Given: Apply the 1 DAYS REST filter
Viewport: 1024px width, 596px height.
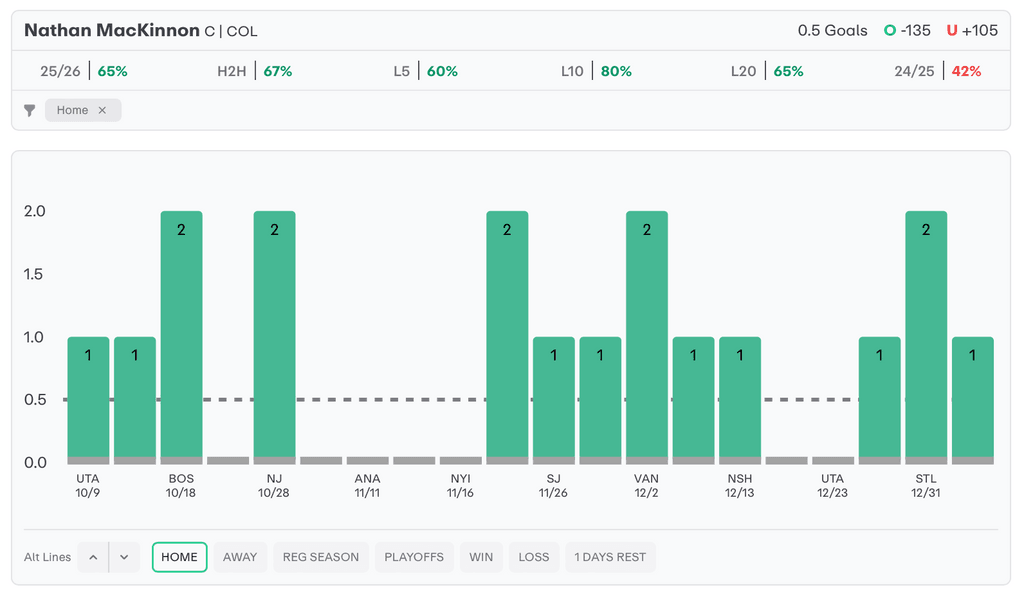Looking at the screenshot, I should [x=610, y=557].
